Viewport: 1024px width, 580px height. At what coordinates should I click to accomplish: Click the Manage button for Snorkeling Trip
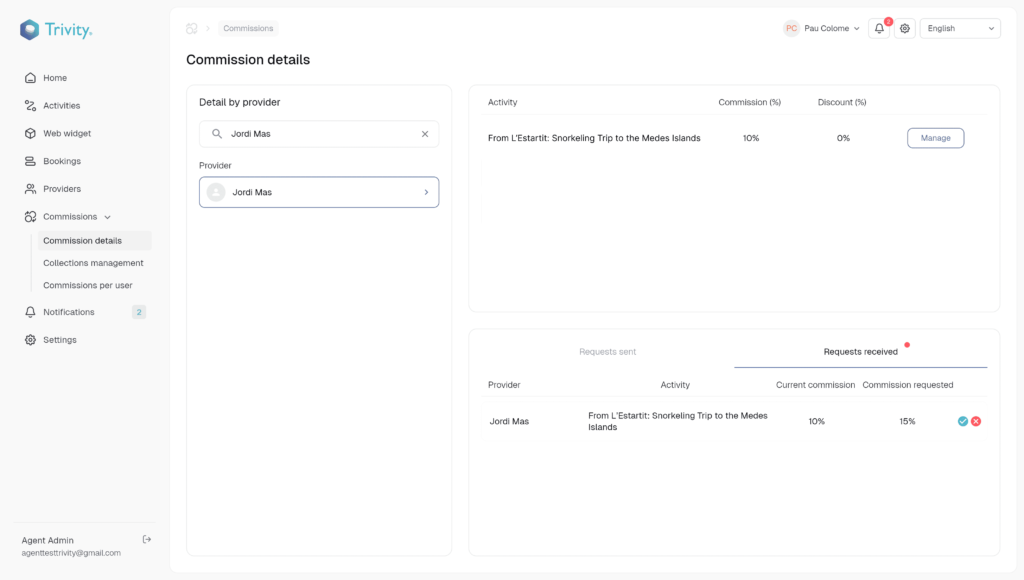coord(935,138)
